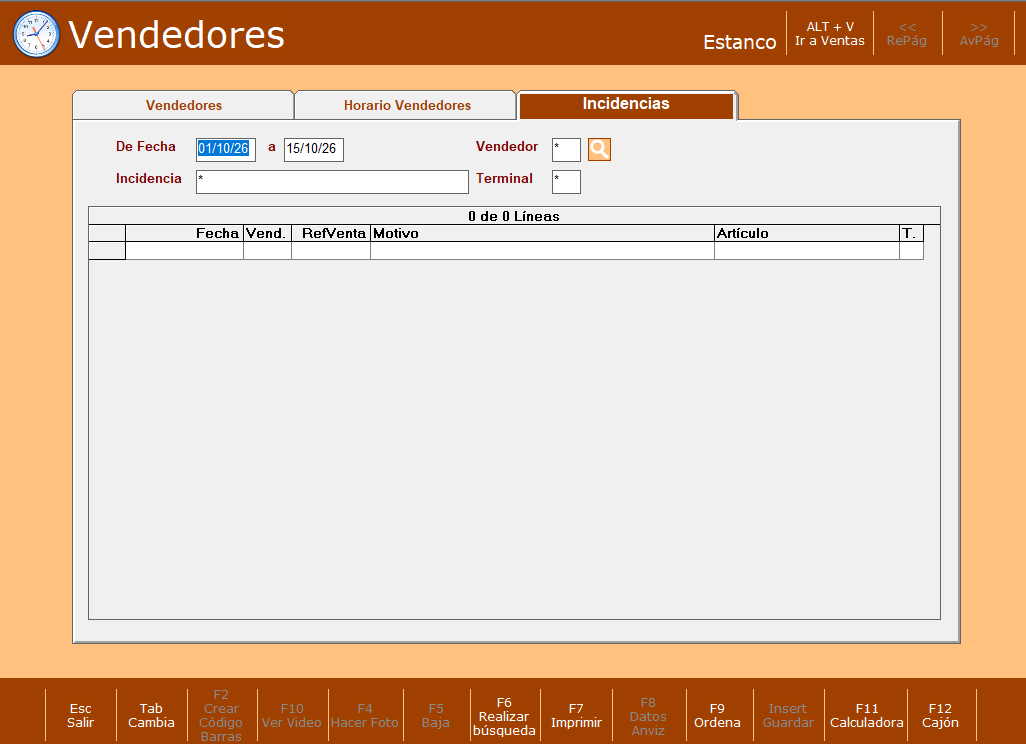The image size is (1026, 744).
Task: Click the T. column header
Action: pyautogui.click(x=911, y=234)
